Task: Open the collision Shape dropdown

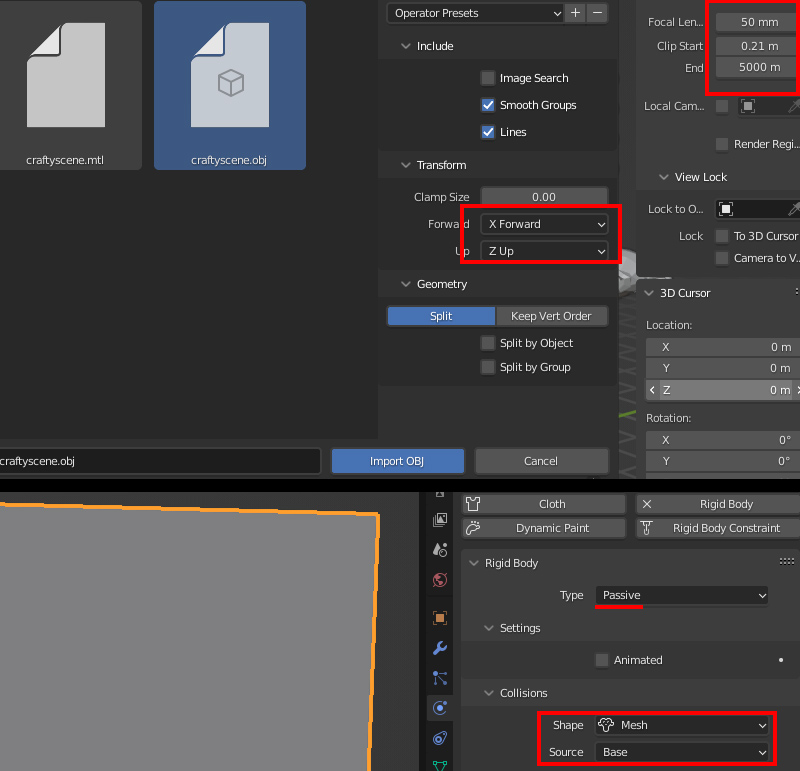Action: [x=682, y=725]
